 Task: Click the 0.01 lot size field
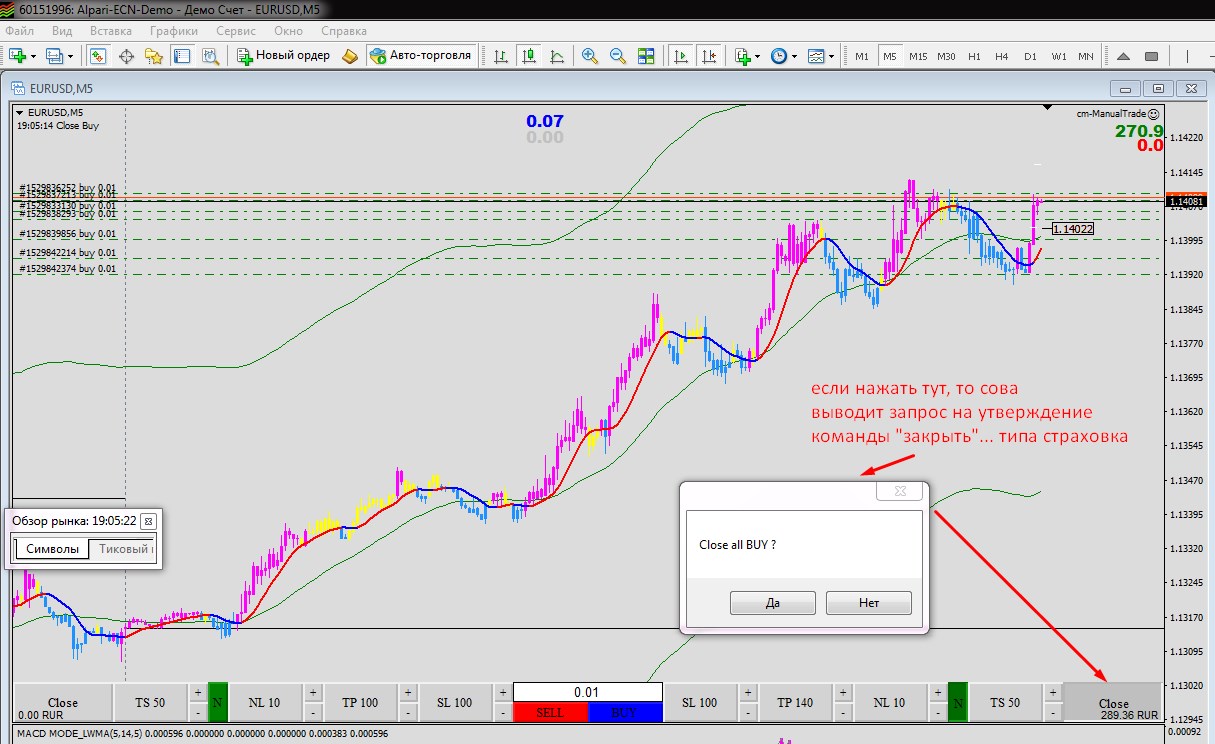588,692
